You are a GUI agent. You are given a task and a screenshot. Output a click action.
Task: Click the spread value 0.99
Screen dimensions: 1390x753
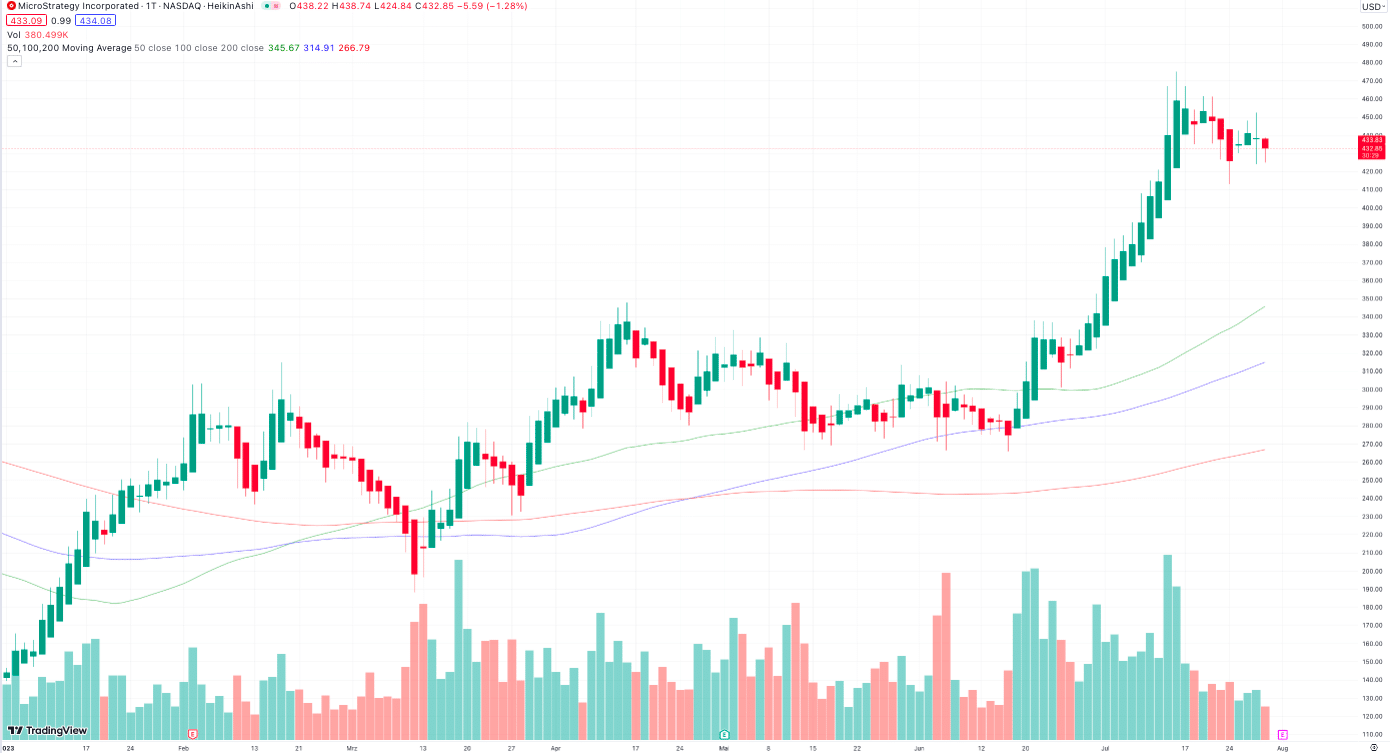point(61,20)
